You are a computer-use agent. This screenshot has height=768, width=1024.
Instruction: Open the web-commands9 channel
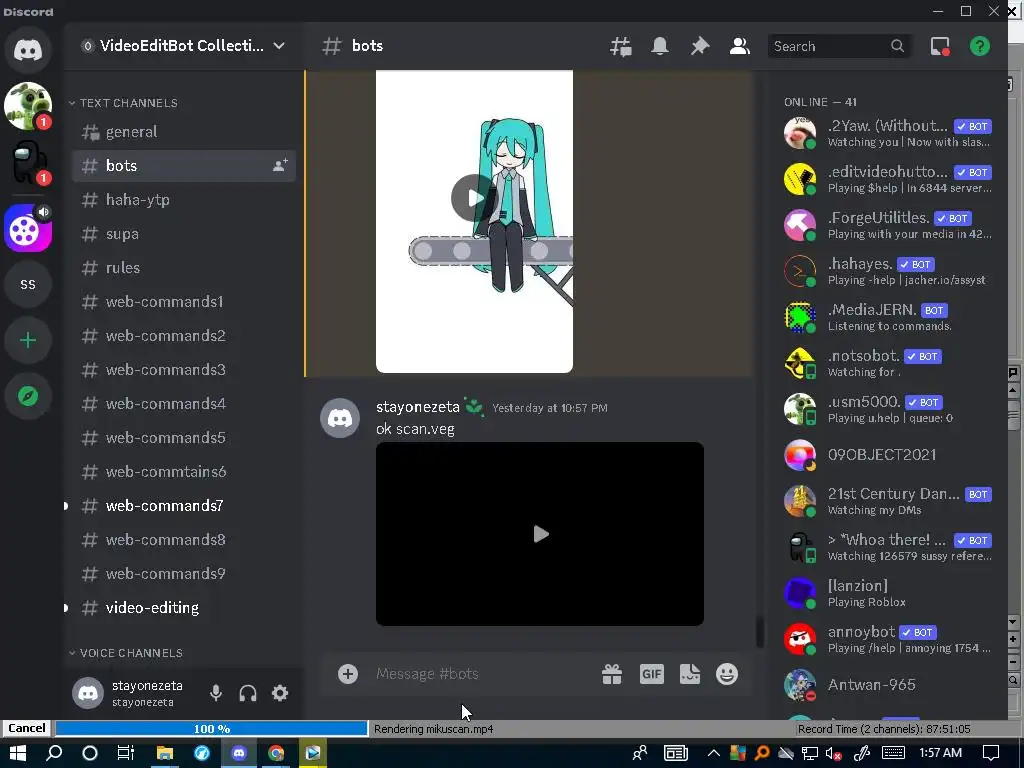(x=184, y=573)
